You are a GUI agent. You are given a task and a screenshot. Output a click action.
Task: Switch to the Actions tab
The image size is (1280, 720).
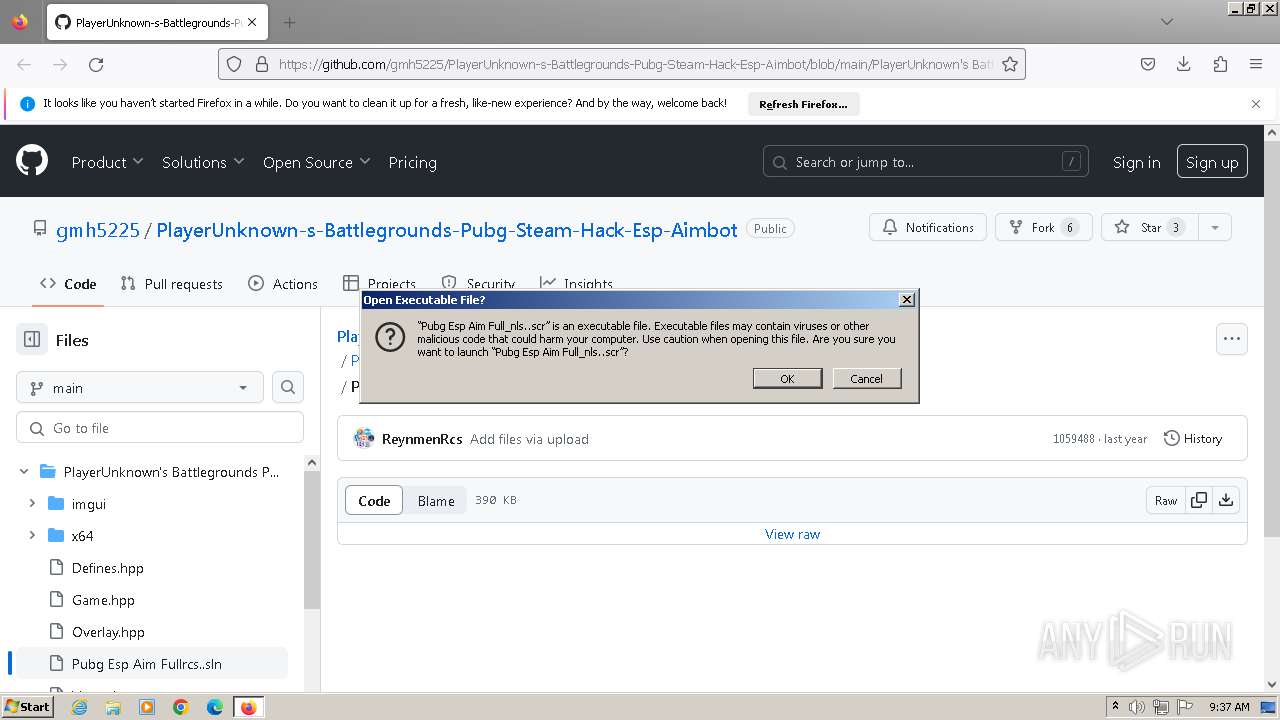pyautogui.click(x=283, y=284)
